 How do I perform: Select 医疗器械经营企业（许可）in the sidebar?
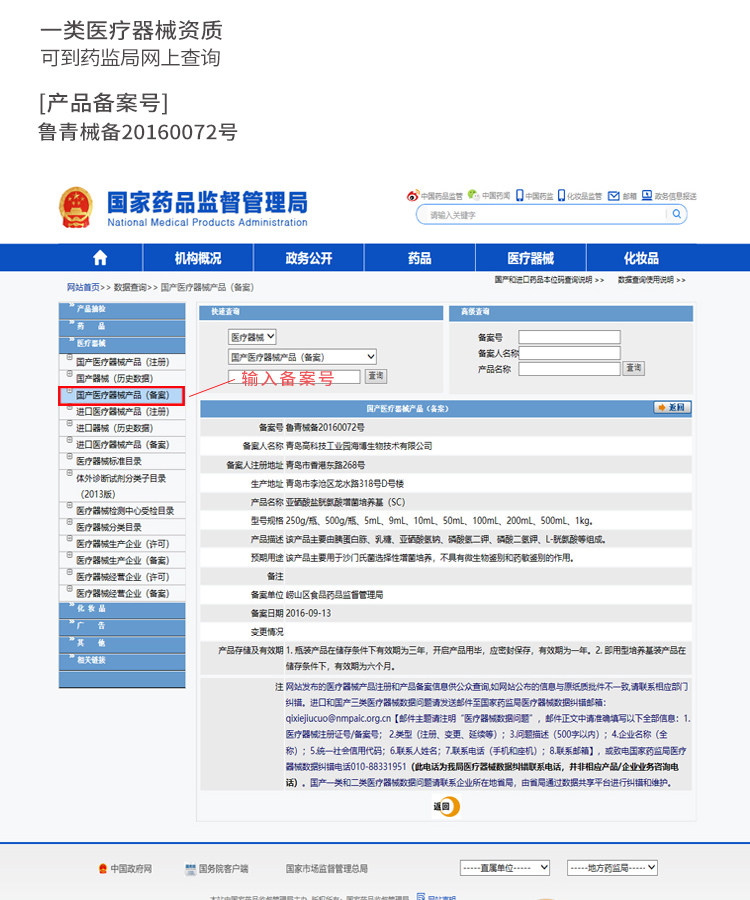tap(122, 577)
